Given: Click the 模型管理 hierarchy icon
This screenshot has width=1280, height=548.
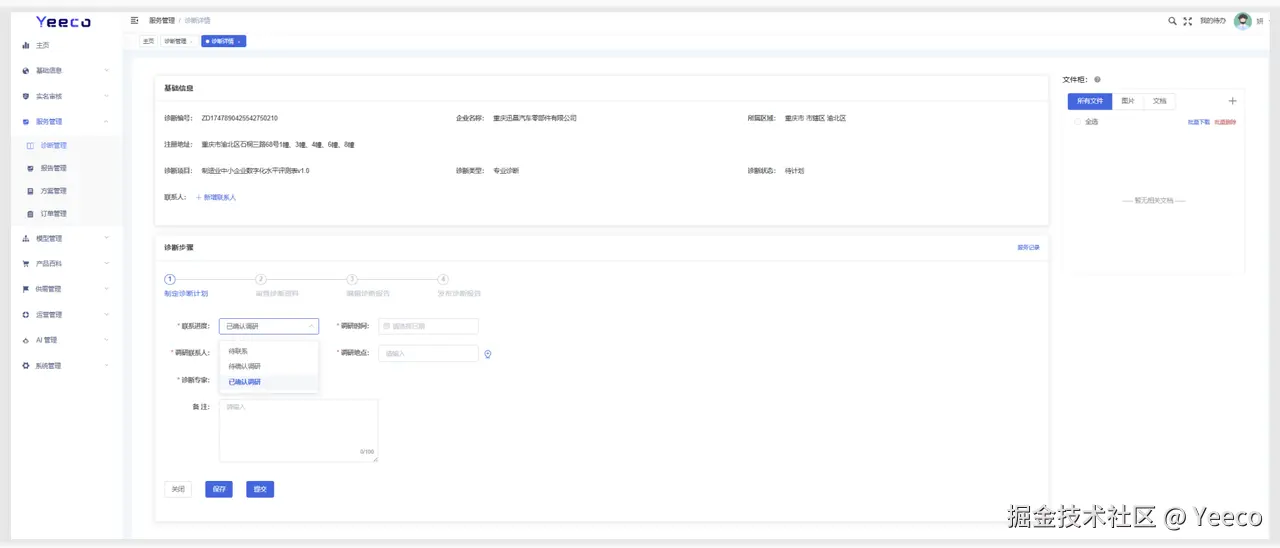Looking at the screenshot, I should click(26, 238).
